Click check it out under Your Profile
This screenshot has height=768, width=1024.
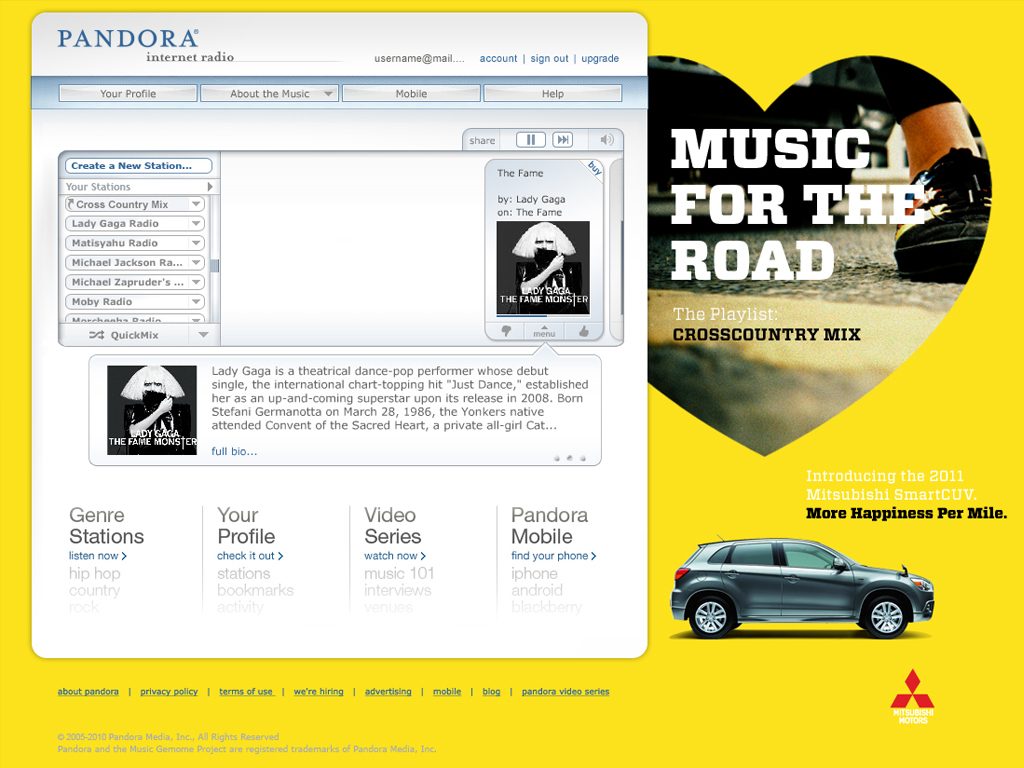tap(250, 556)
